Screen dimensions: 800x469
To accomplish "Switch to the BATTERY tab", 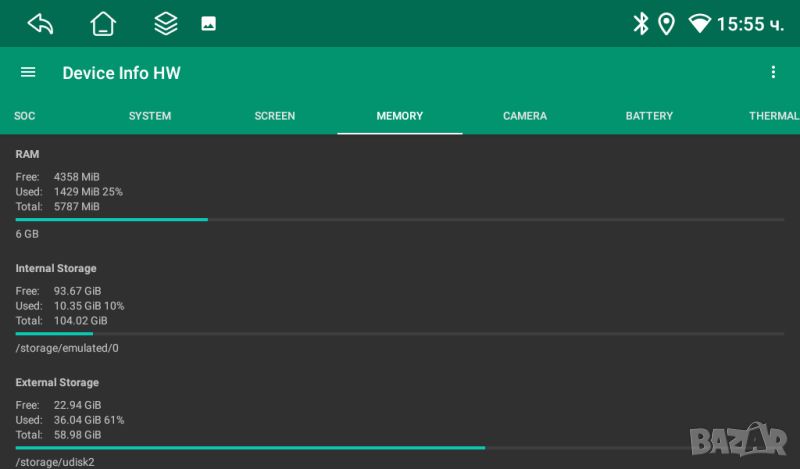I will tap(649, 116).
